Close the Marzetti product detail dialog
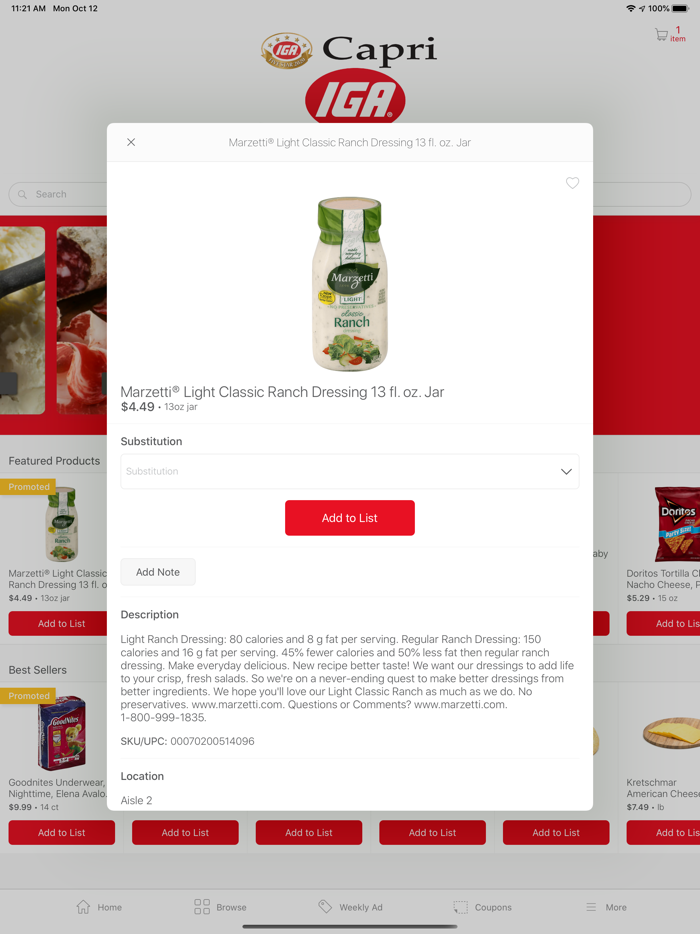700x934 pixels. tap(131, 142)
